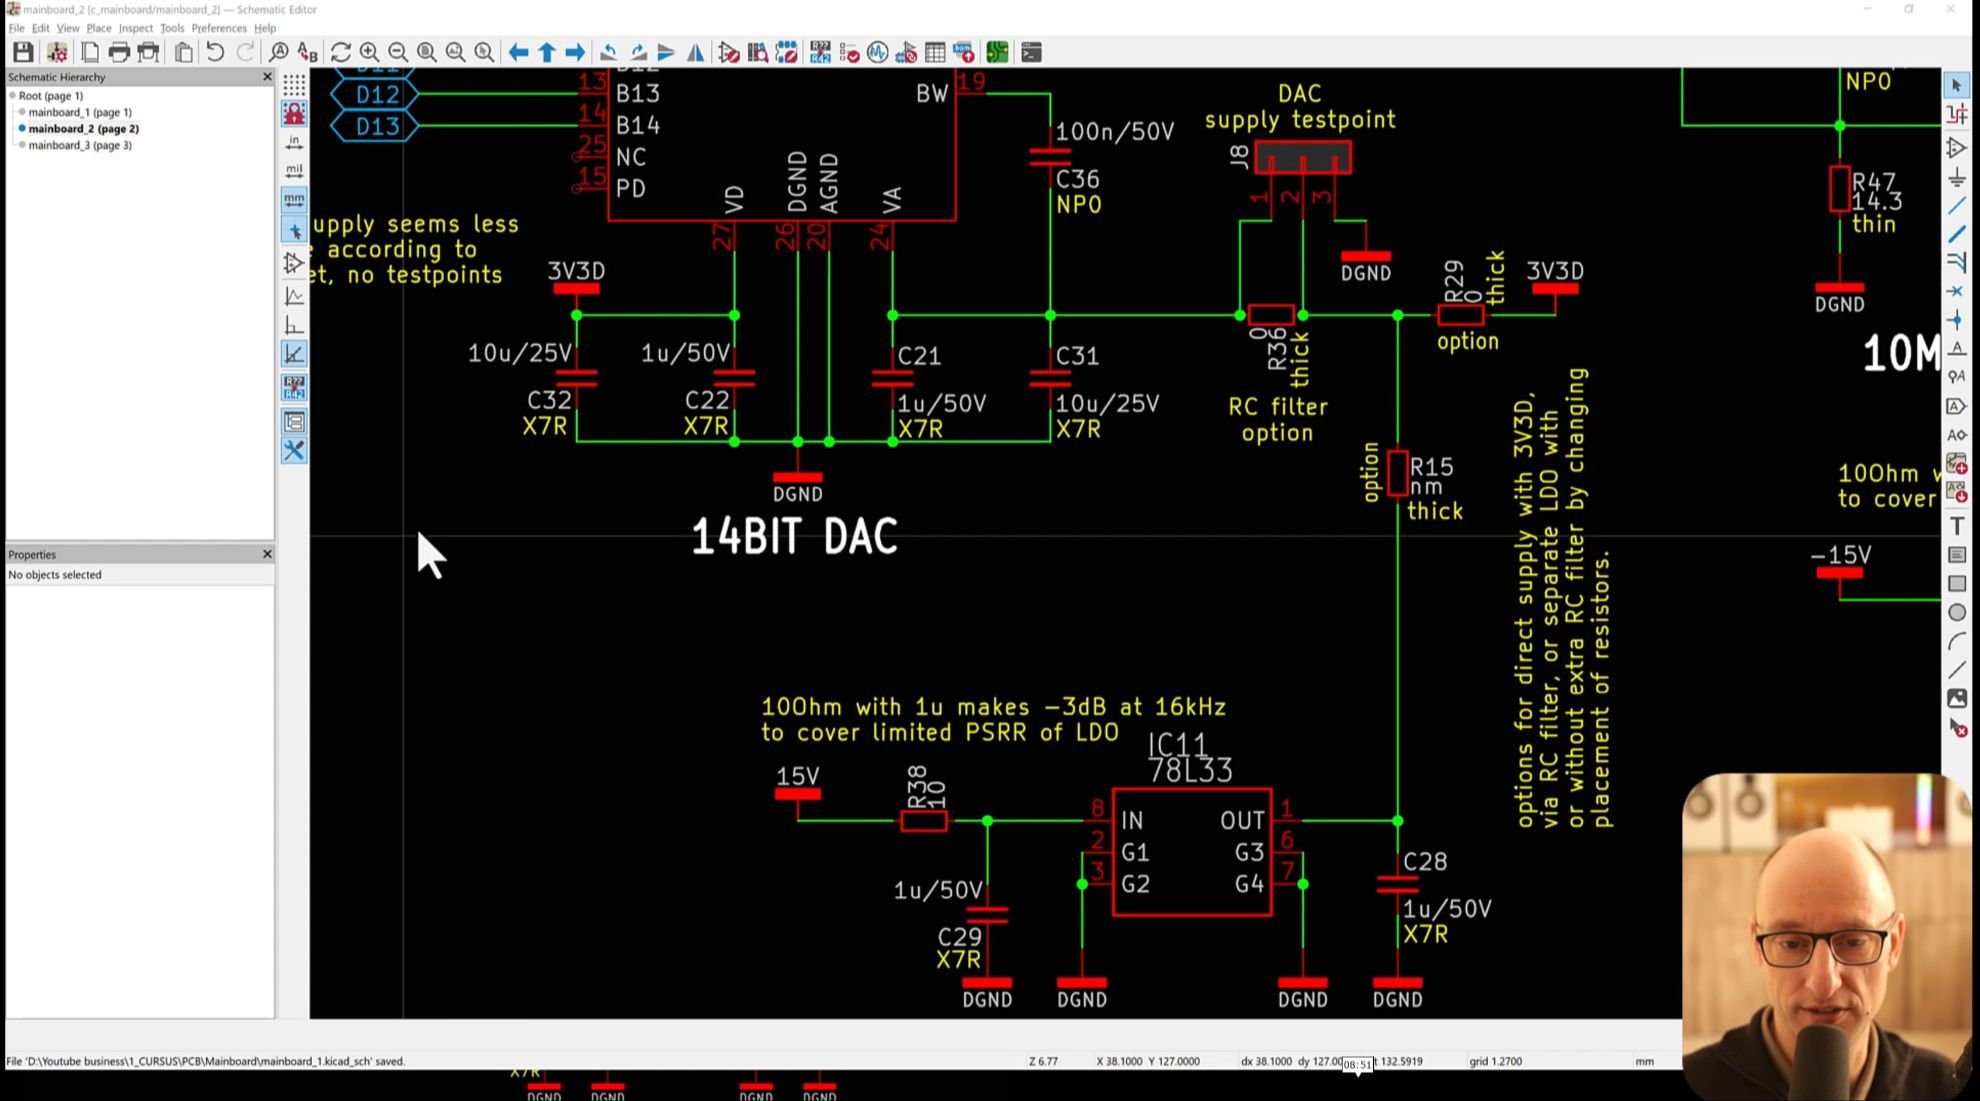1980x1101 pixels.
Task: Click the Mirror horizontally icon
Action: pos(695,52)
